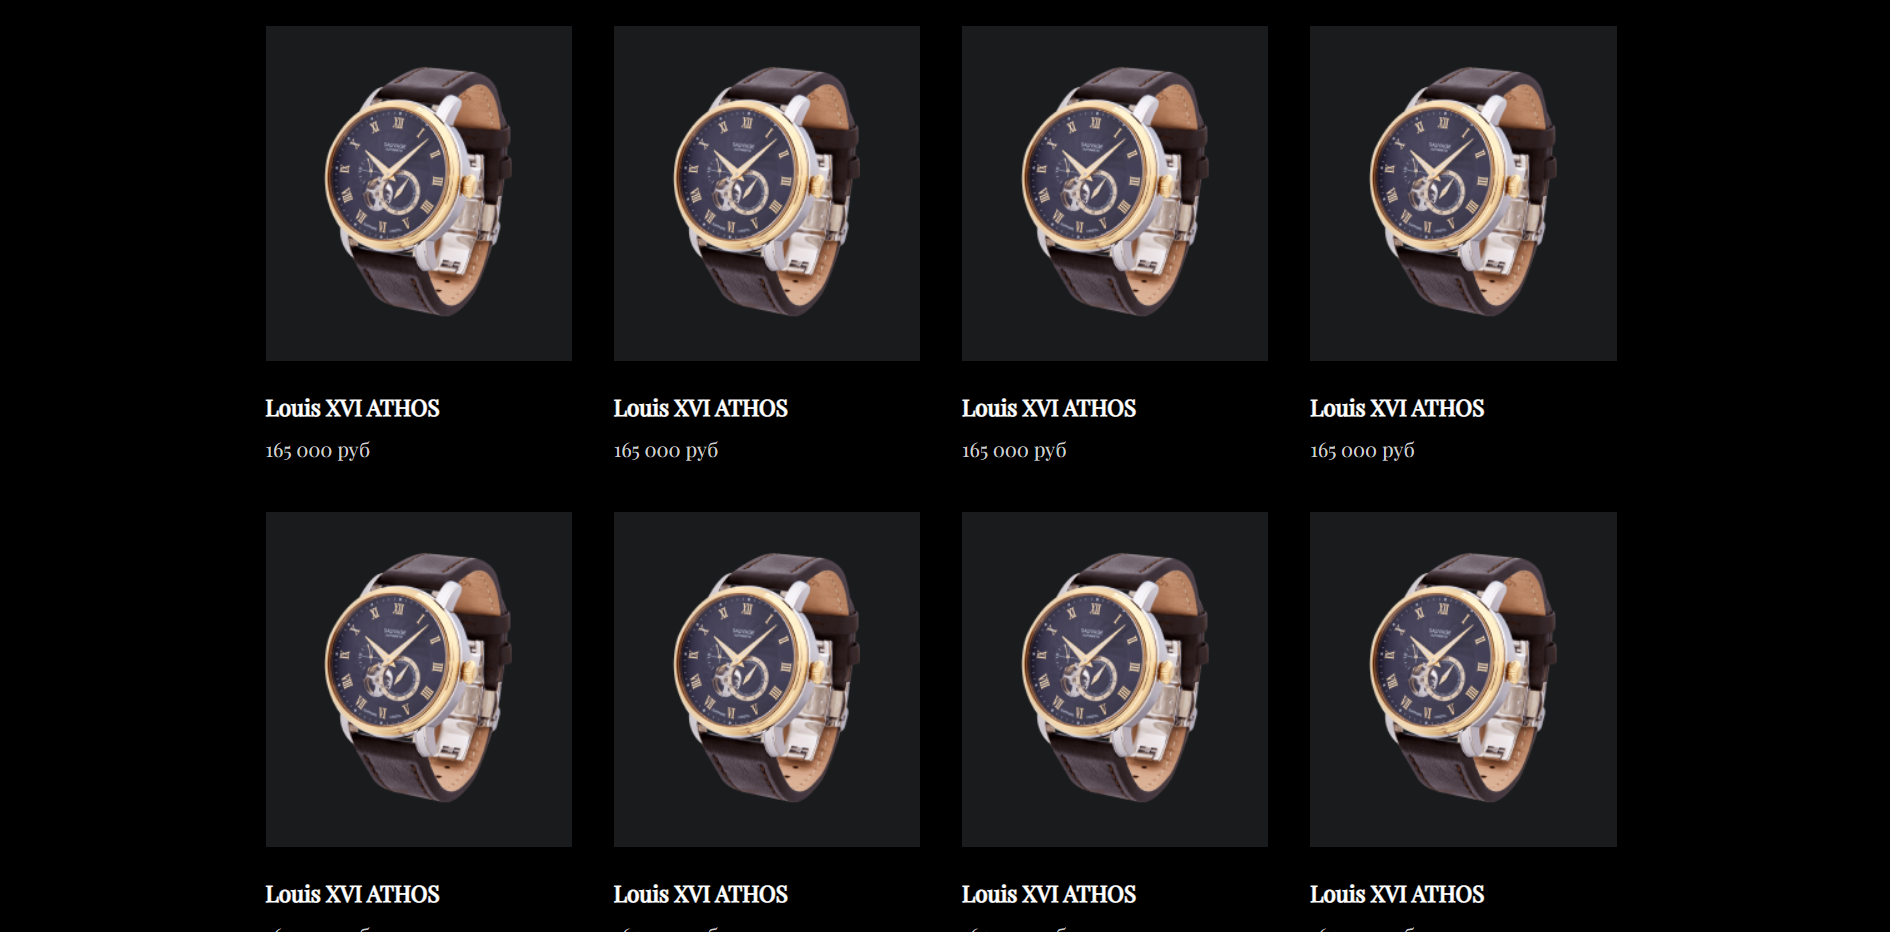Click 165 000 руб price under first top watch
Viewport: 1890px width, 932px height.
[317, 451]
